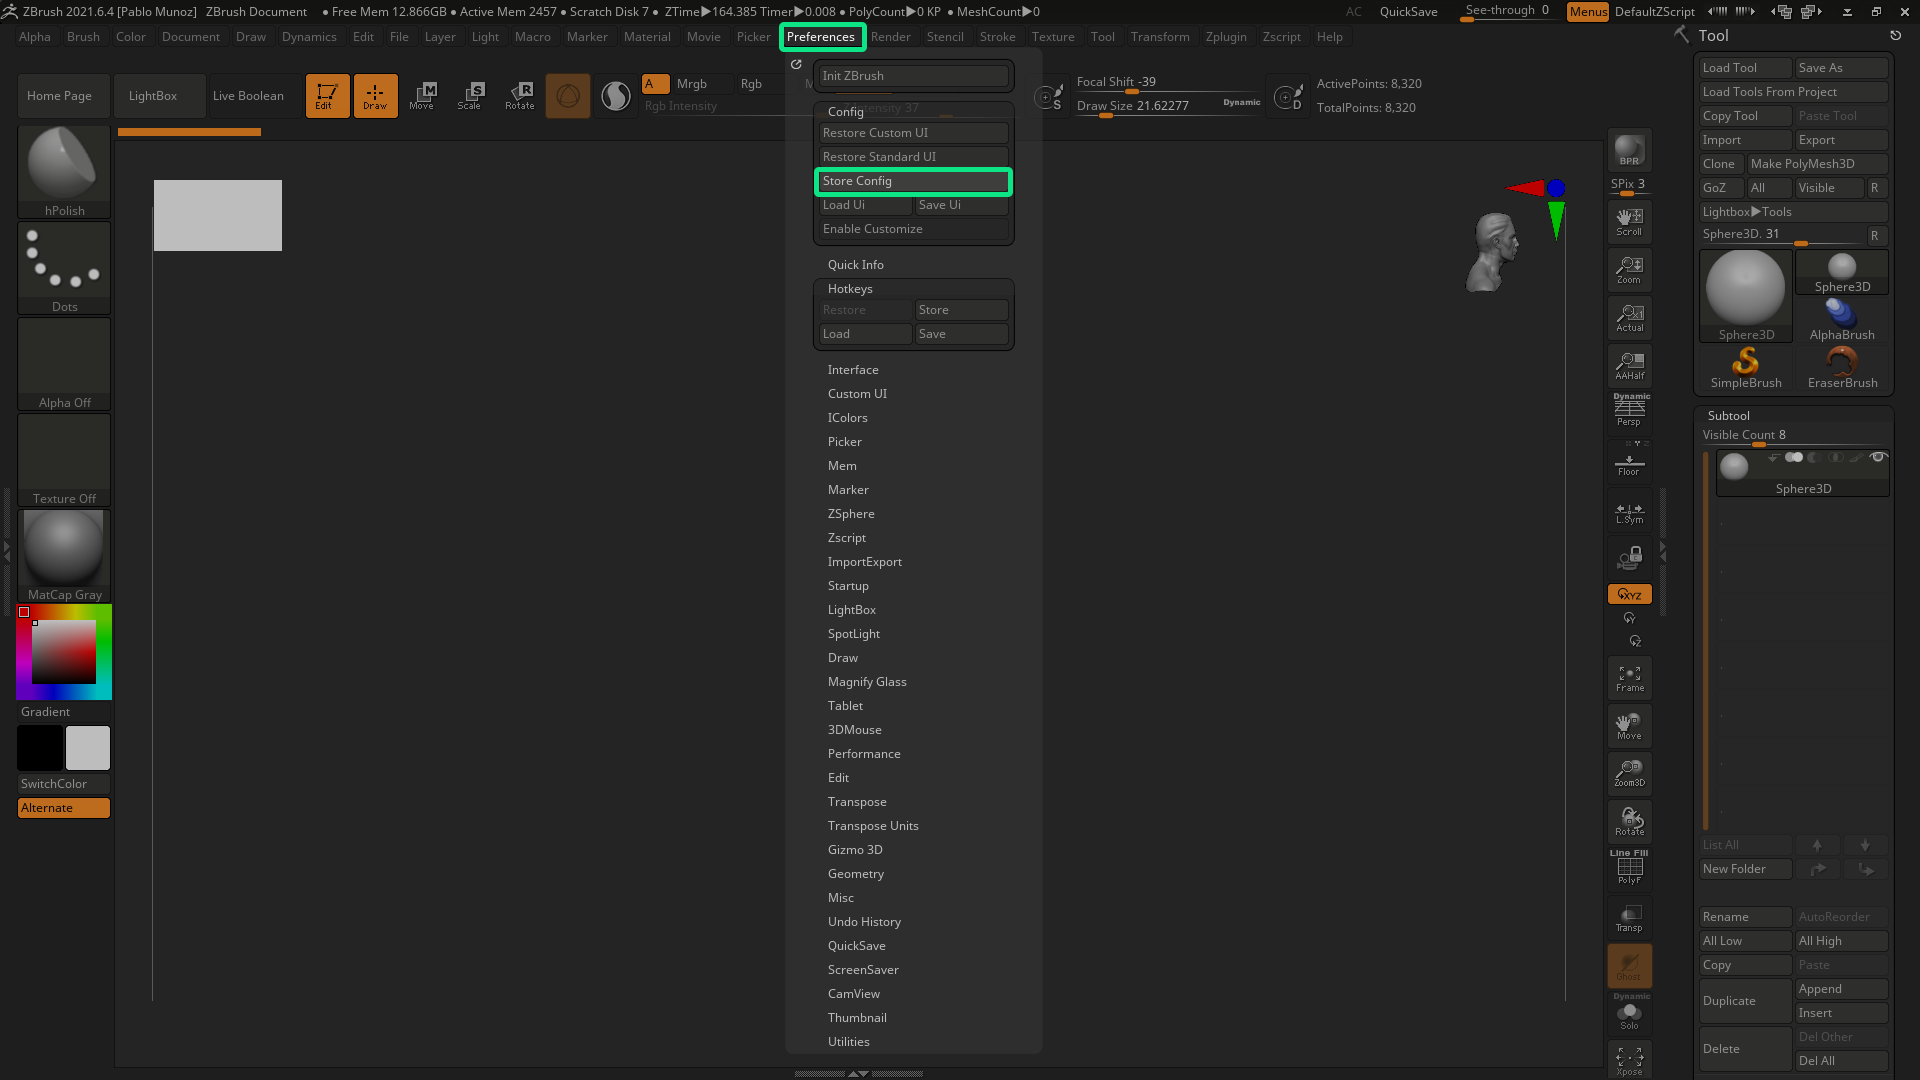Open the Stroke menu

coord(997,37)
